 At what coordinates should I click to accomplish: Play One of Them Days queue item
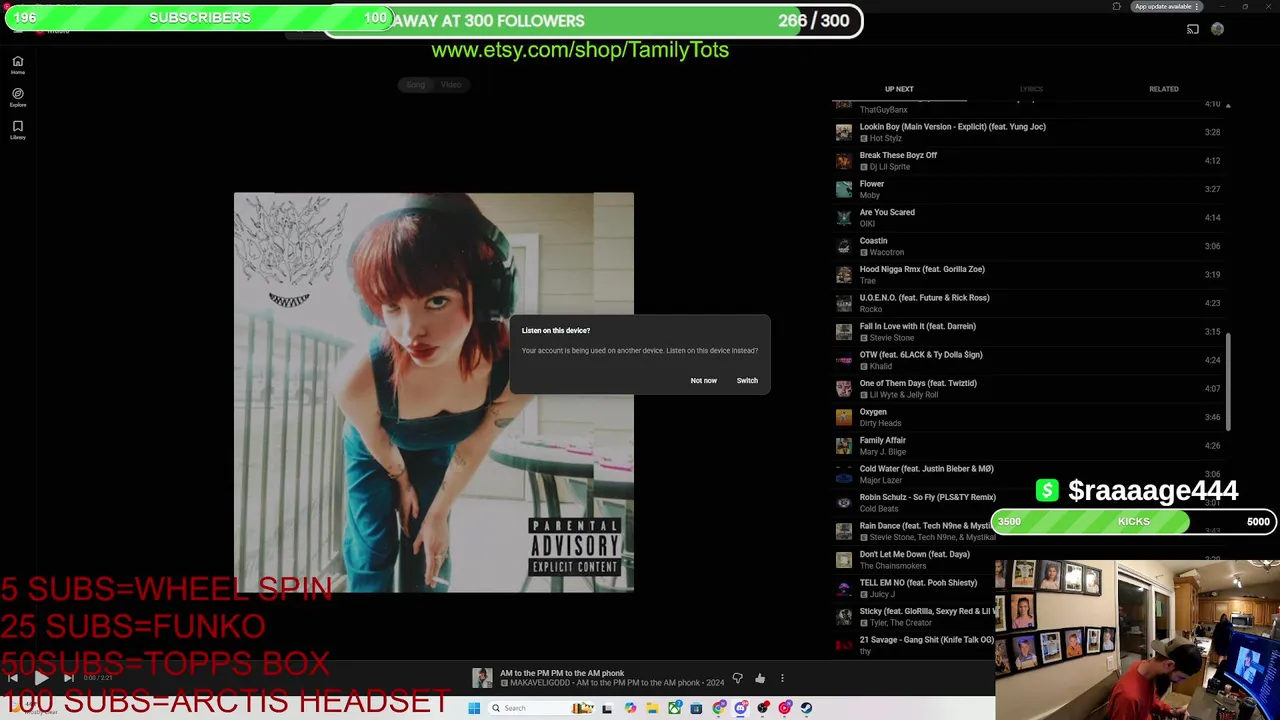[x=1027, y=388]
